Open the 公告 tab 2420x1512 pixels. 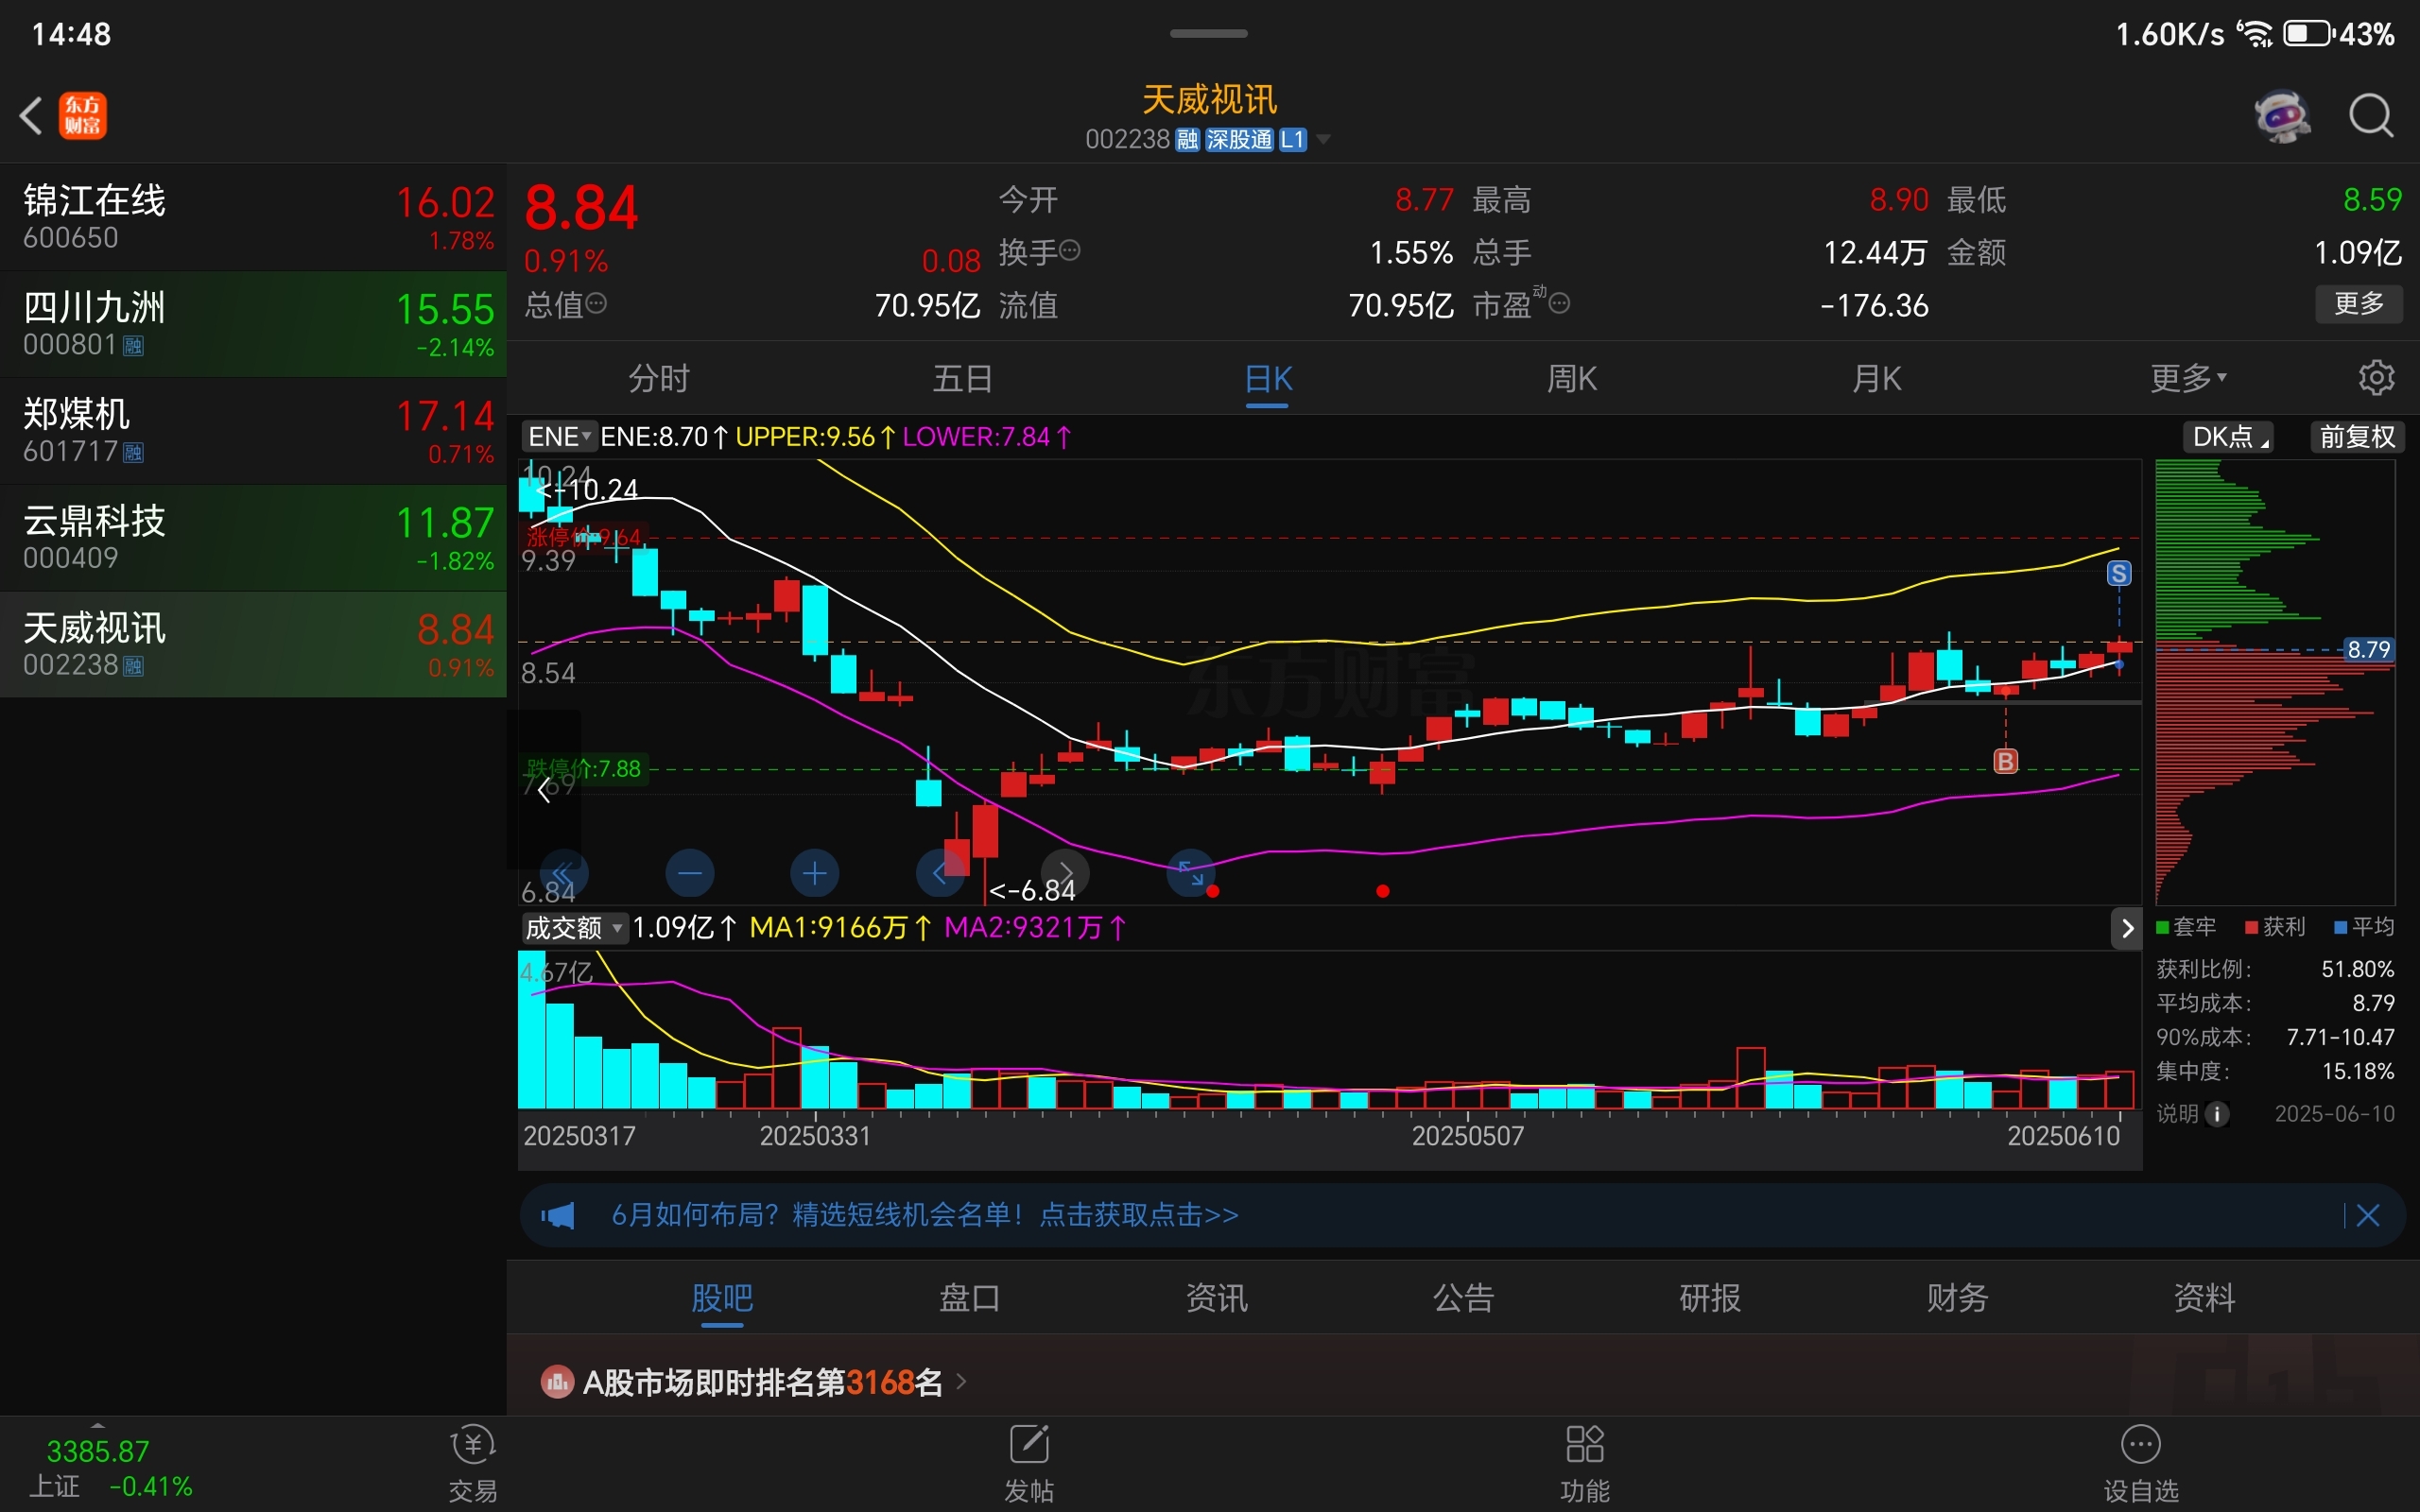pos(1463,1298)
